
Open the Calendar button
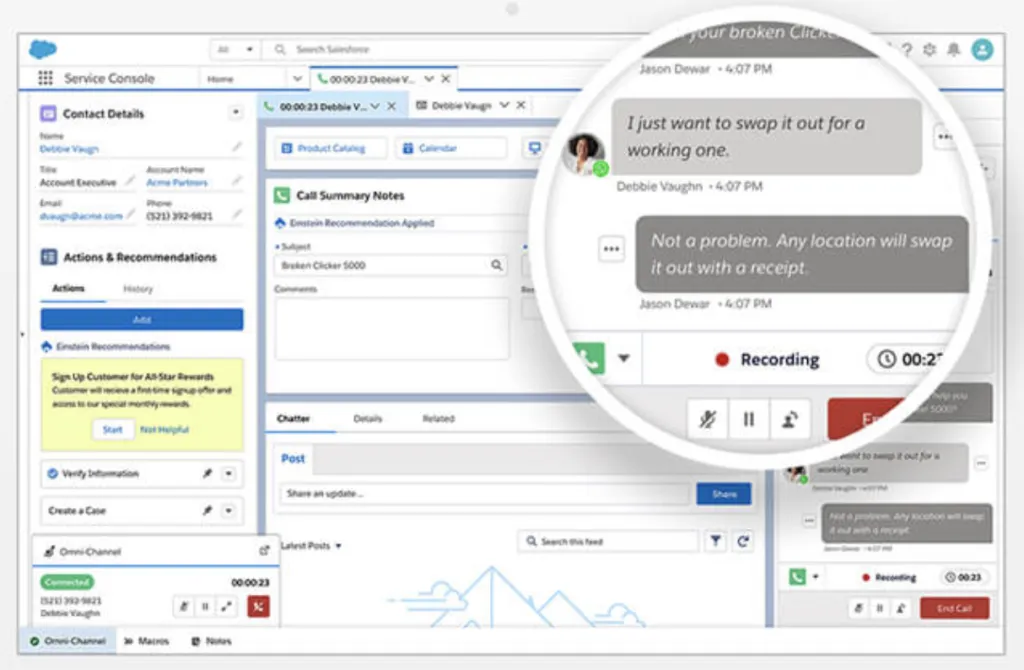pyautogui.click(x=451, y=148)
